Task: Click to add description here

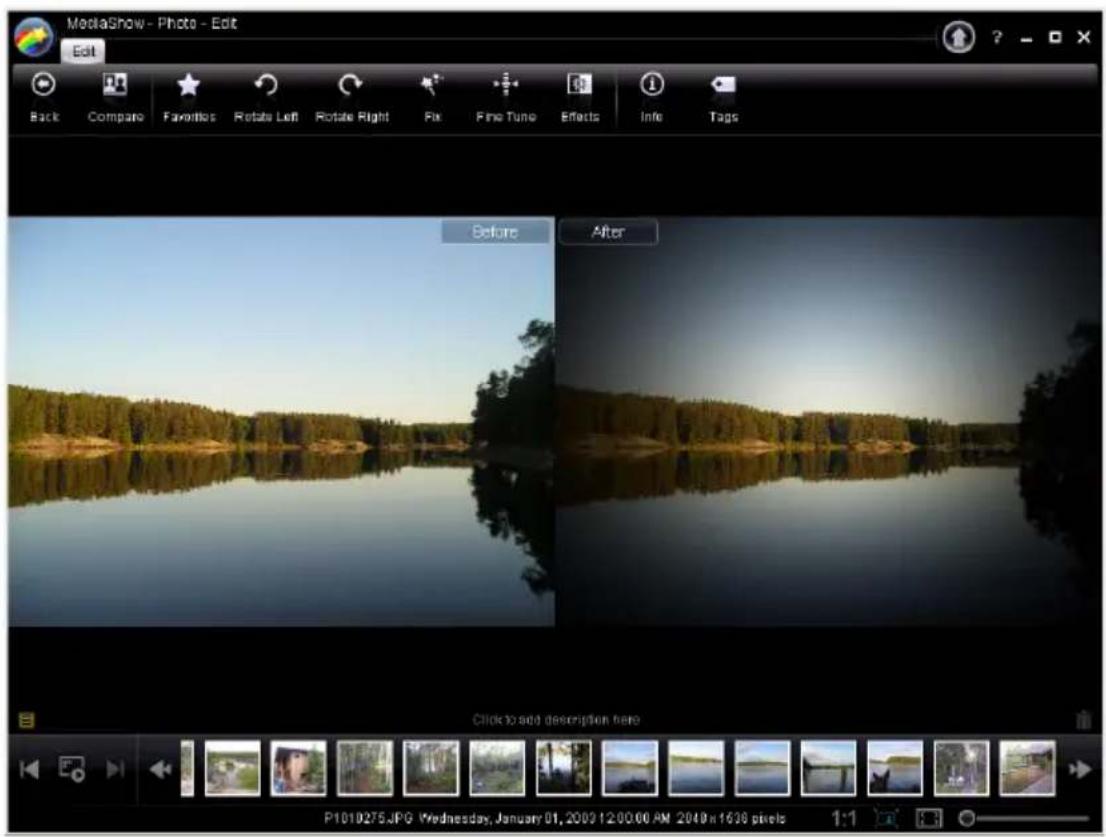Action: [556, 720]
